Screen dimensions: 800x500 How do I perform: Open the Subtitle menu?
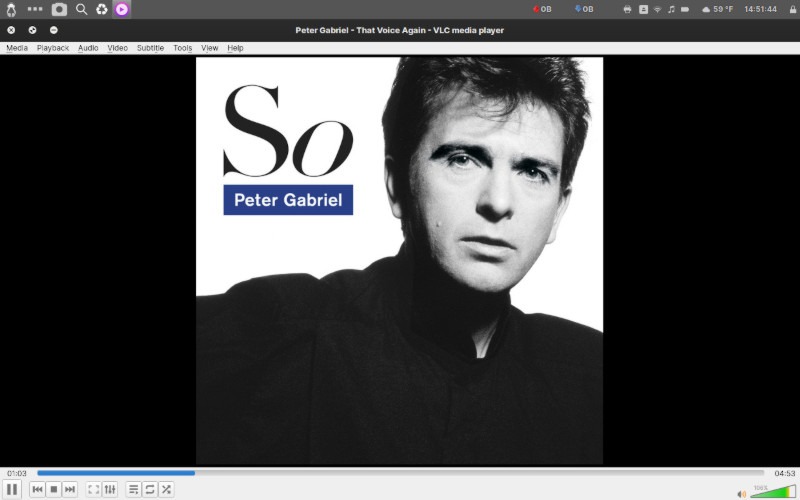tap(150, 48)
